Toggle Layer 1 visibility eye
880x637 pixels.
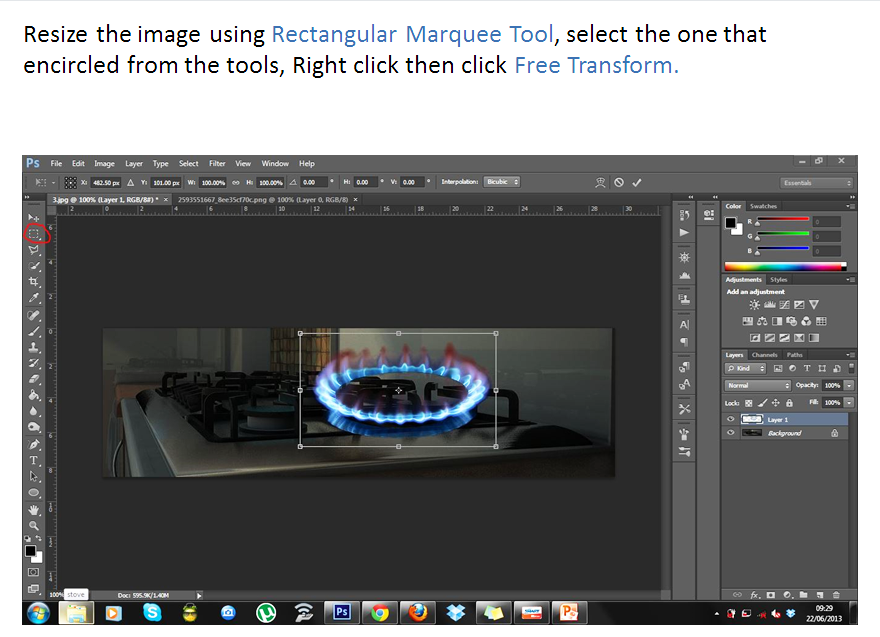click(730, 418)
